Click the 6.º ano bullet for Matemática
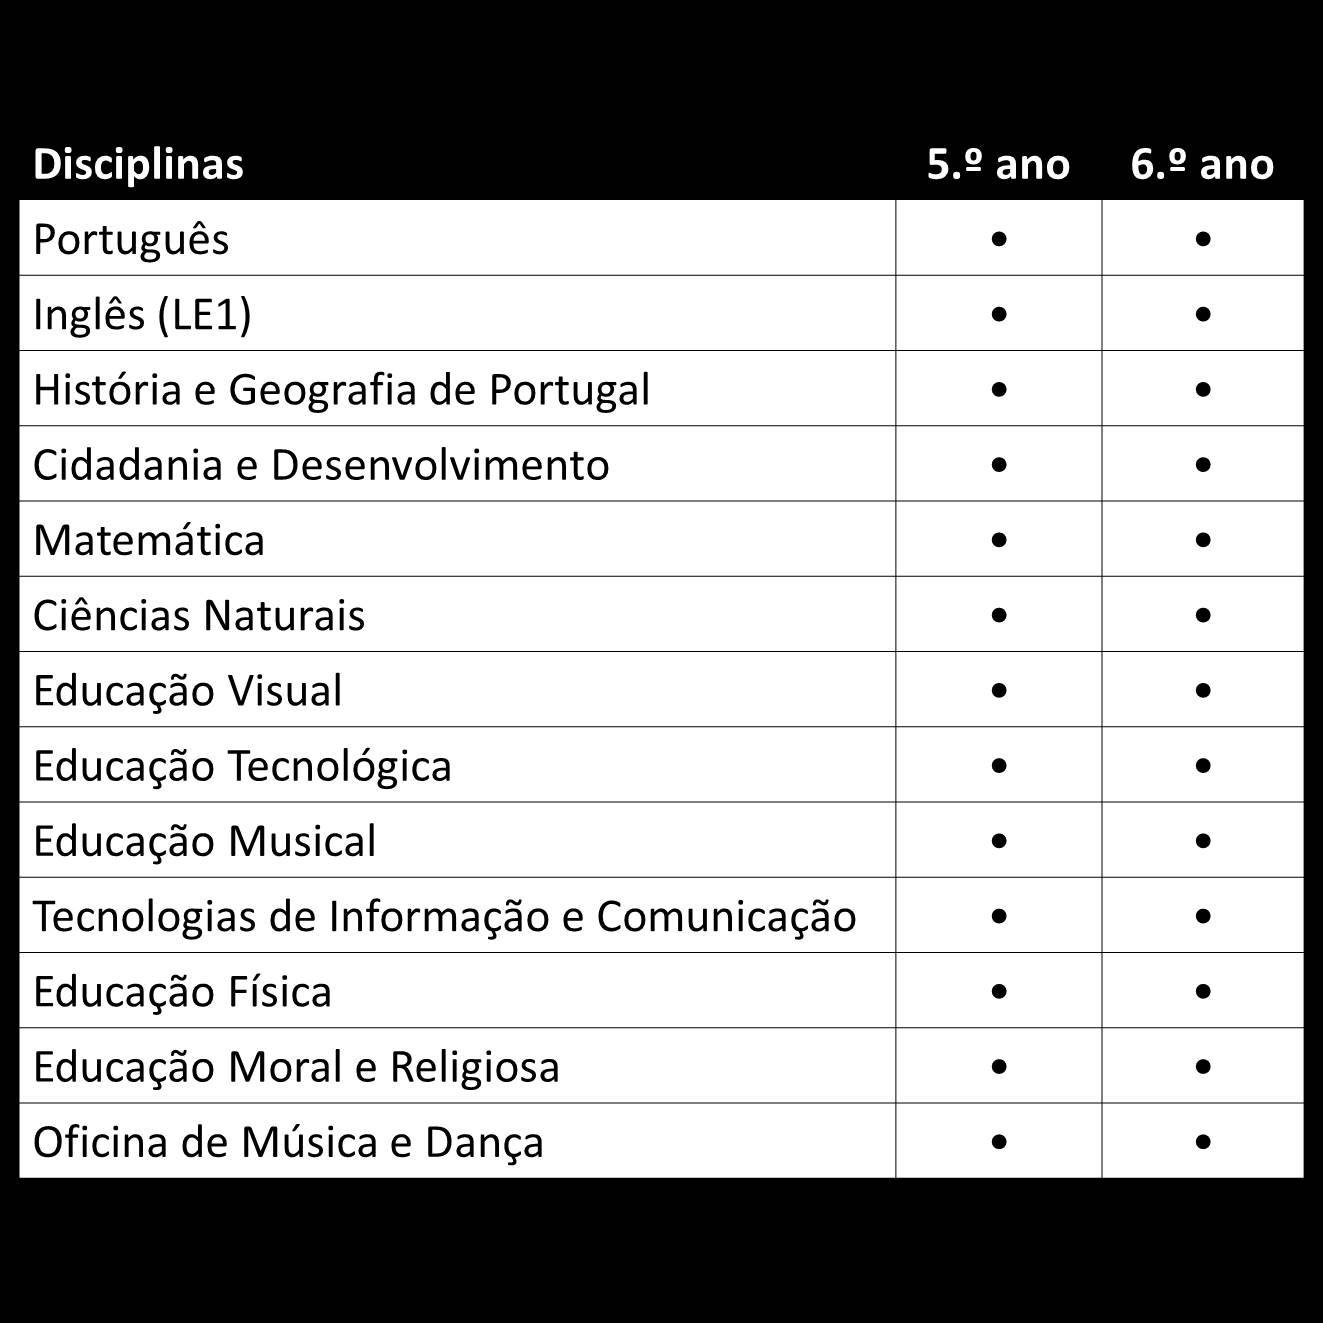The width and height of the screenshot is (1323, 1323). pos(1202,540)
